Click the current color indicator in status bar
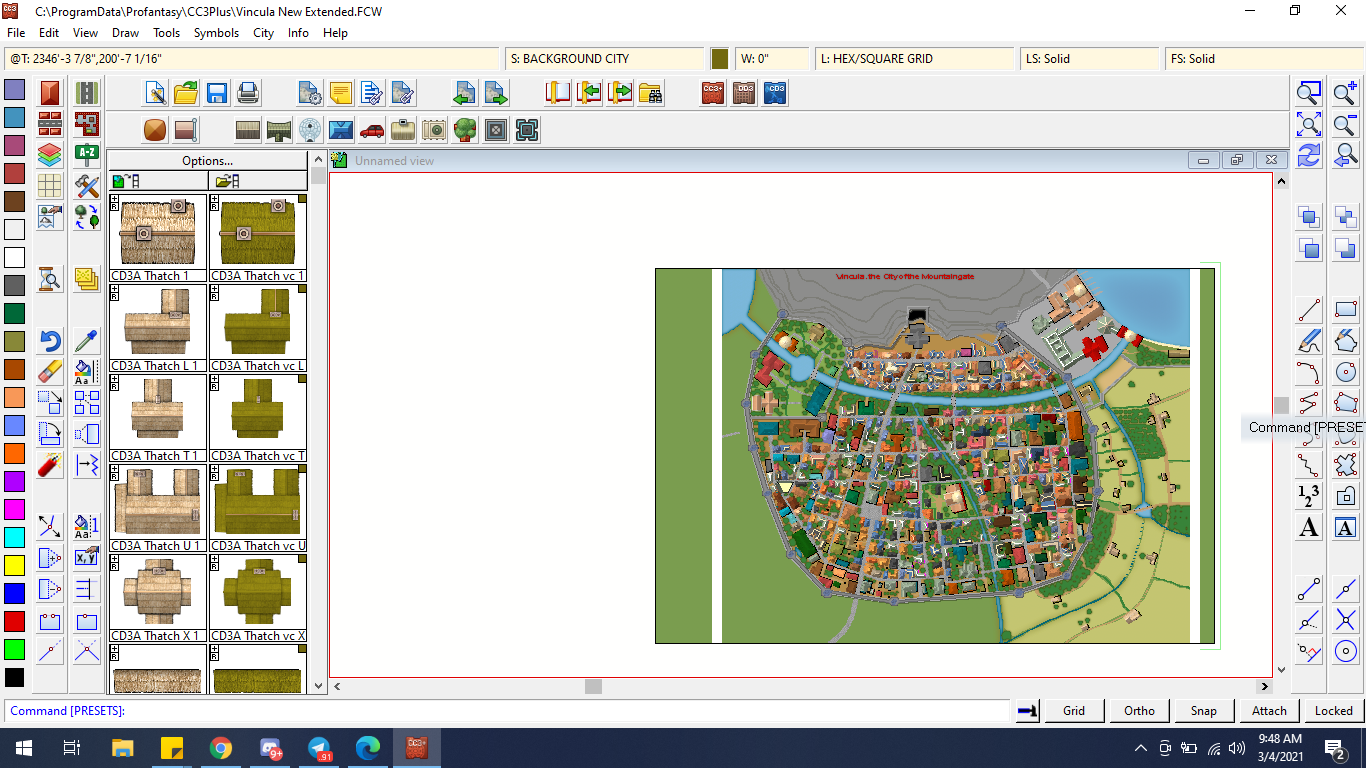Screen dimensions: 1366x768 click(x=720, y=59)
